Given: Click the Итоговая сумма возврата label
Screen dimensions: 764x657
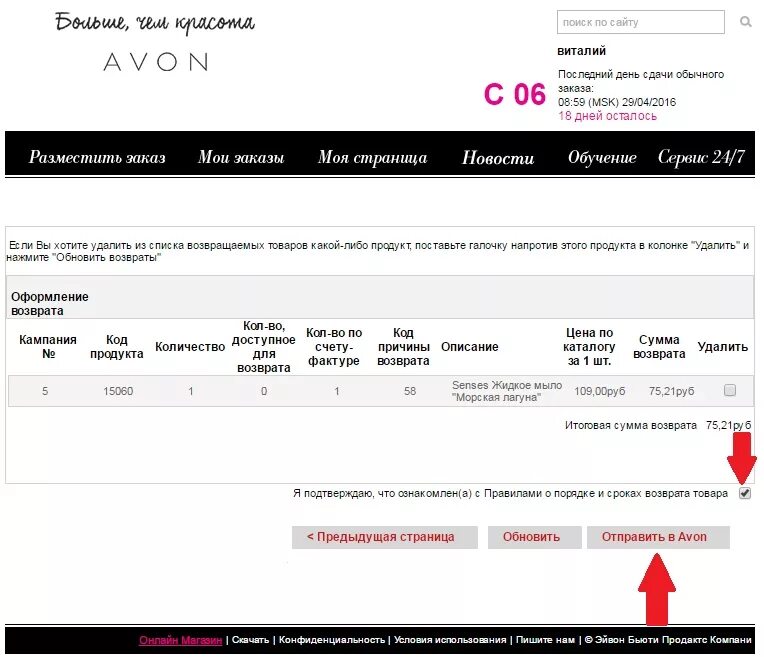Looking at the screenshot, I should pos(630,425).
